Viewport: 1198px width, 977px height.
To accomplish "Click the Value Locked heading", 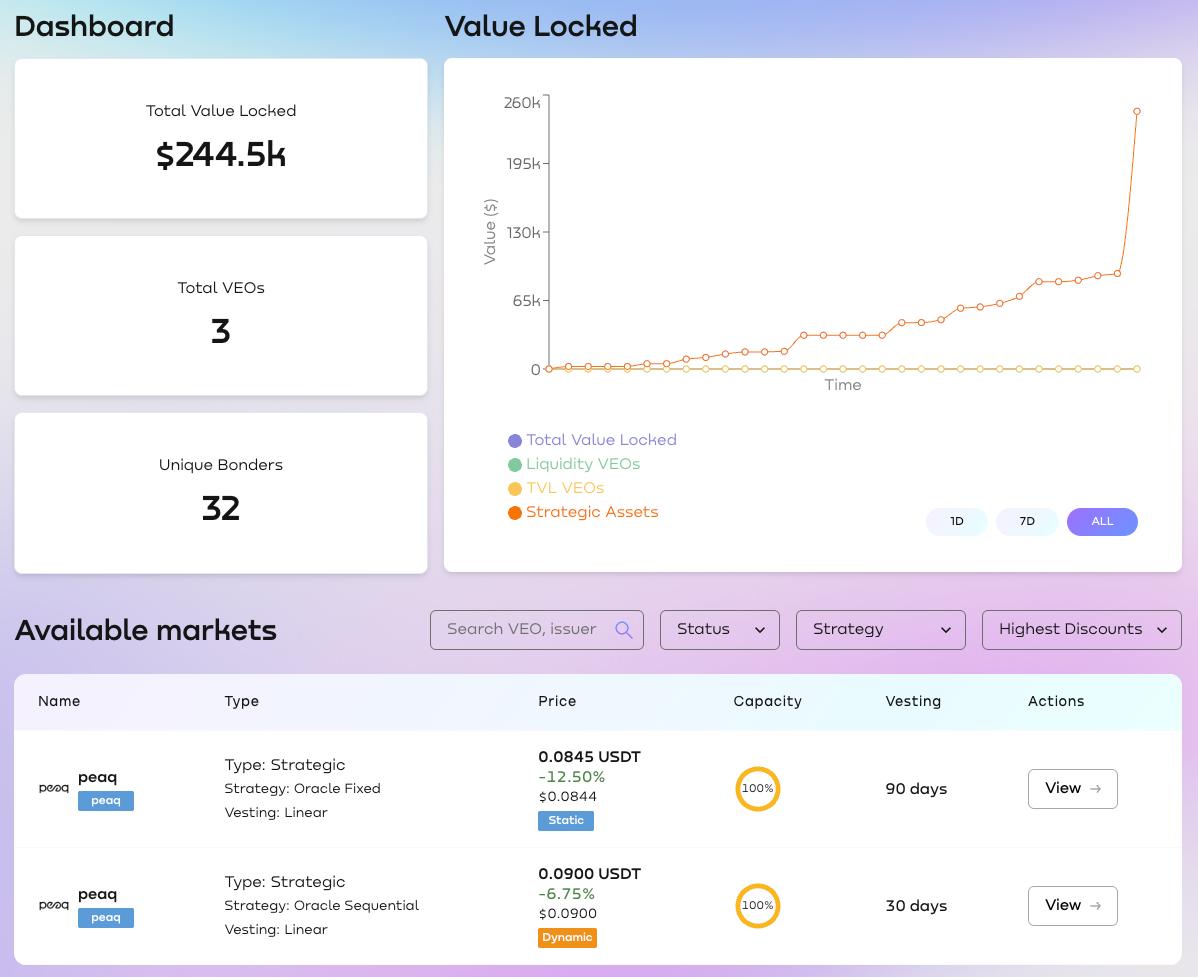I will (541, 27).
